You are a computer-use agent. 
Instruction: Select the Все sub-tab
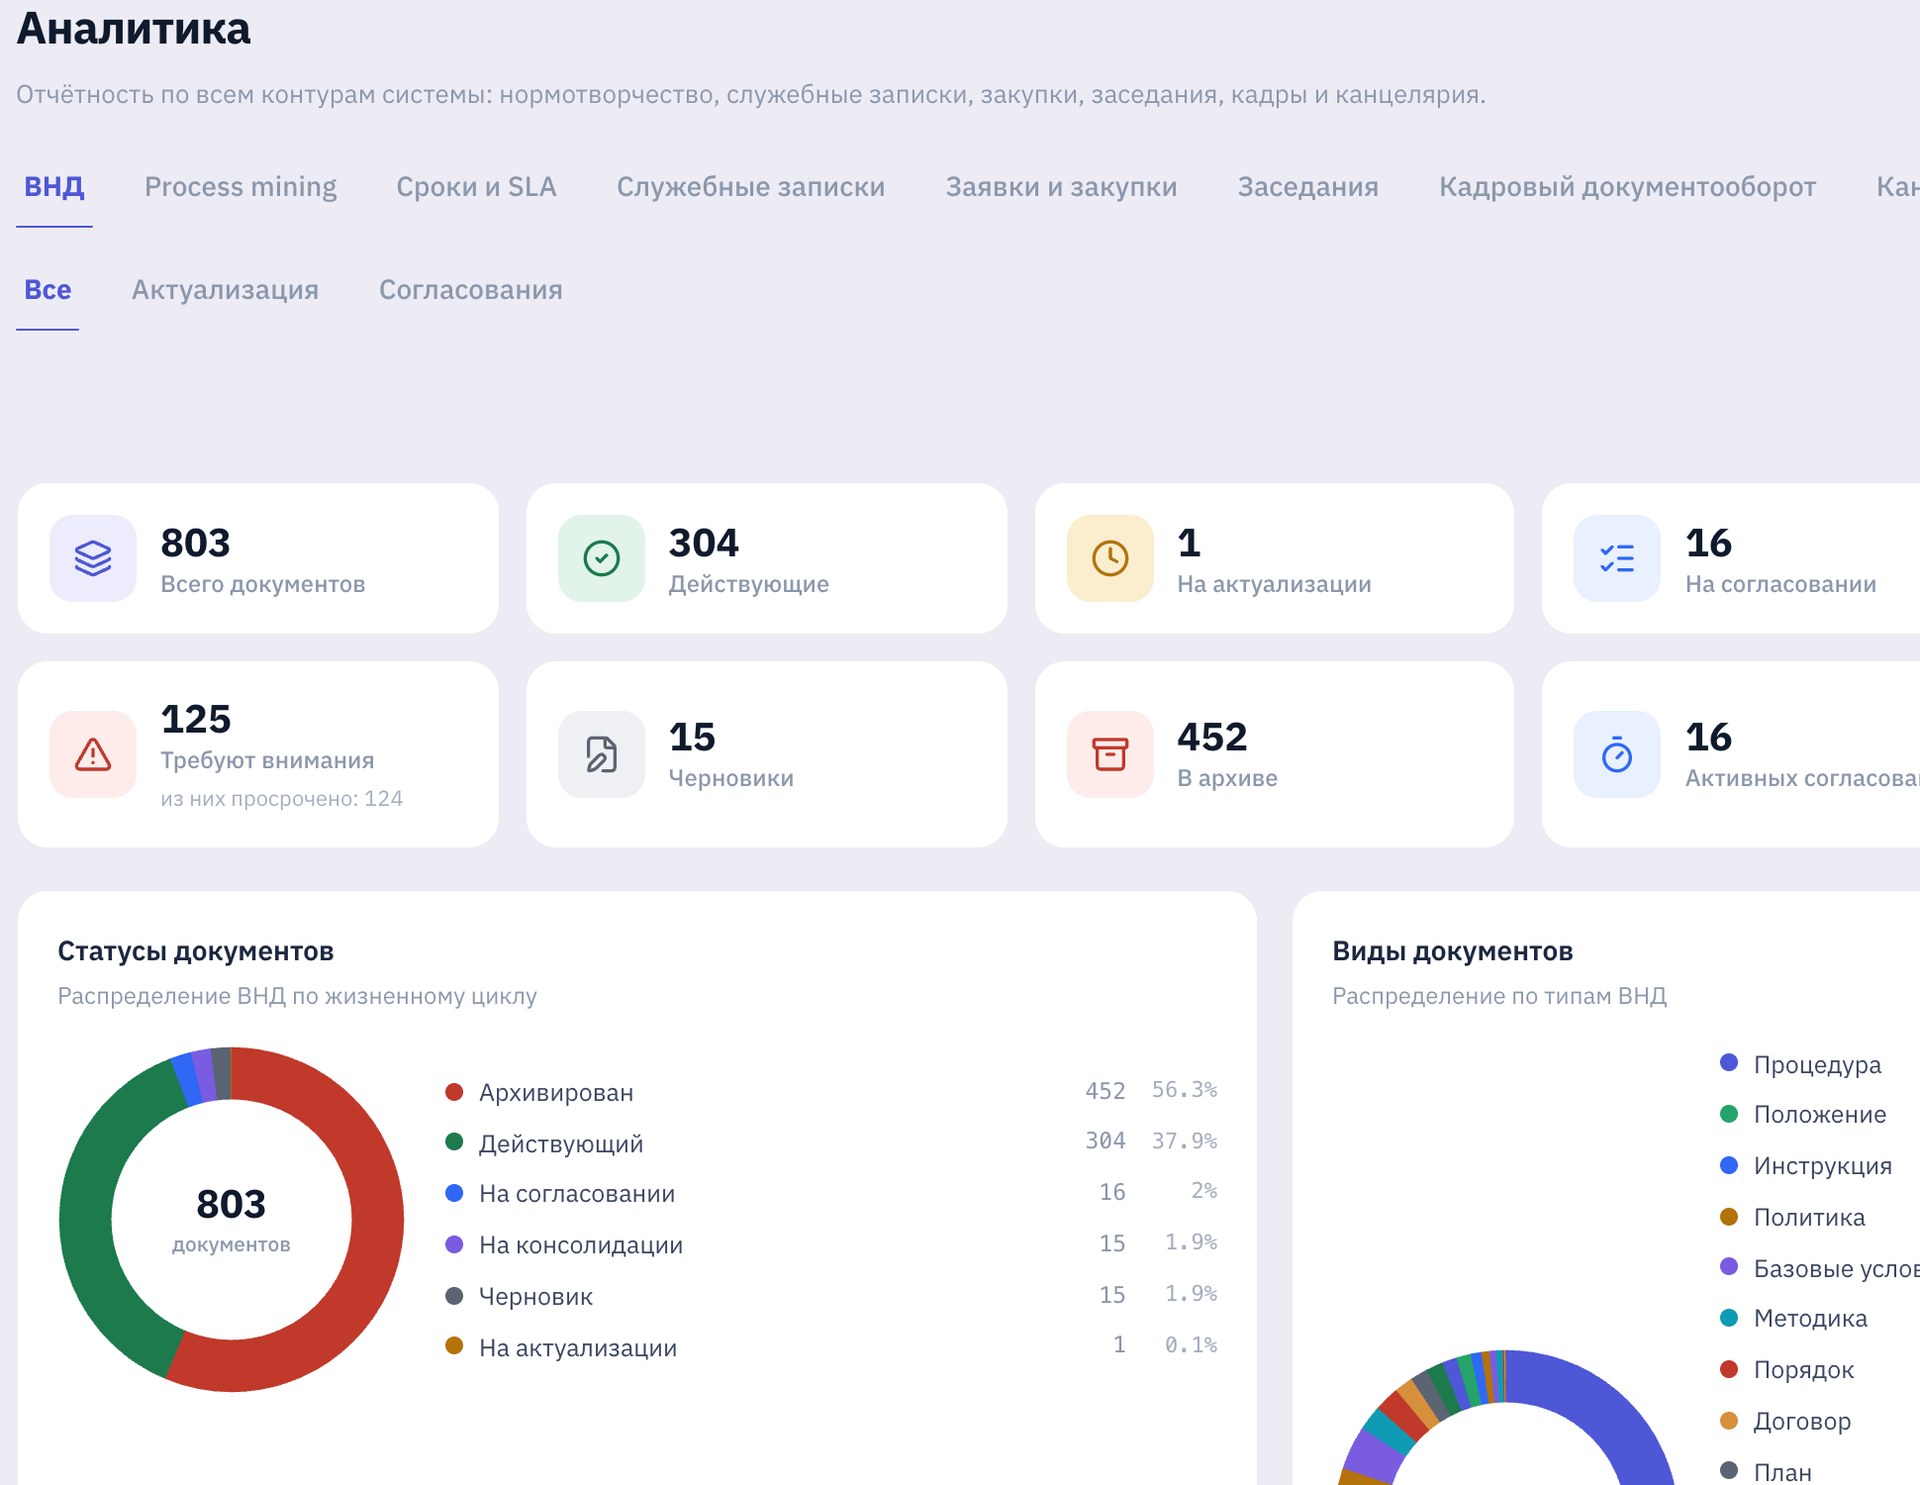pos(47,290)
